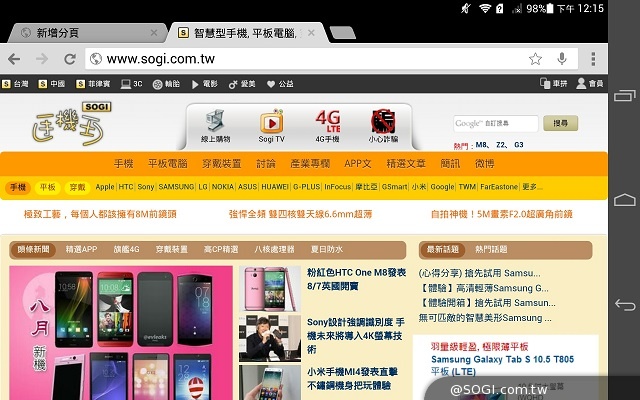640x400 pixels.
Task: Open hot keyword Z2 link
Action: click(500, 145)
